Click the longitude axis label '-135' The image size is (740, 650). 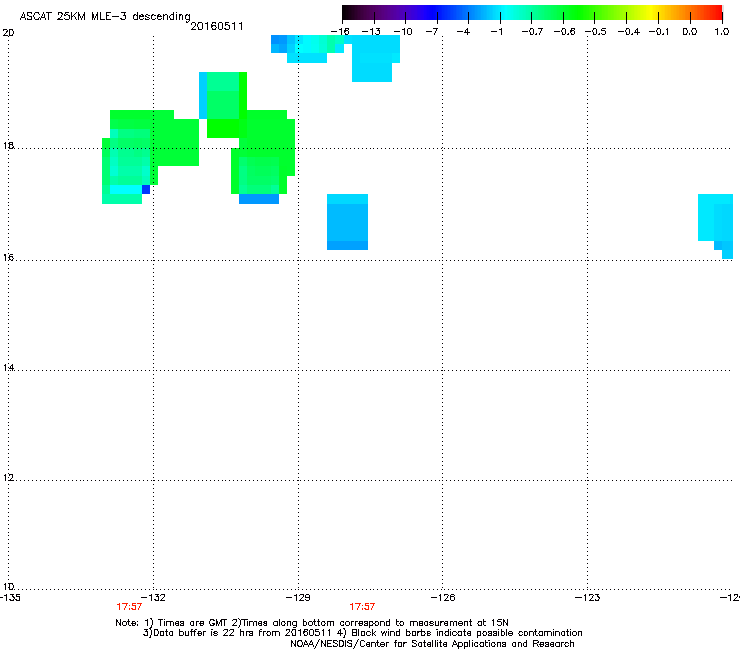point(10,598)
